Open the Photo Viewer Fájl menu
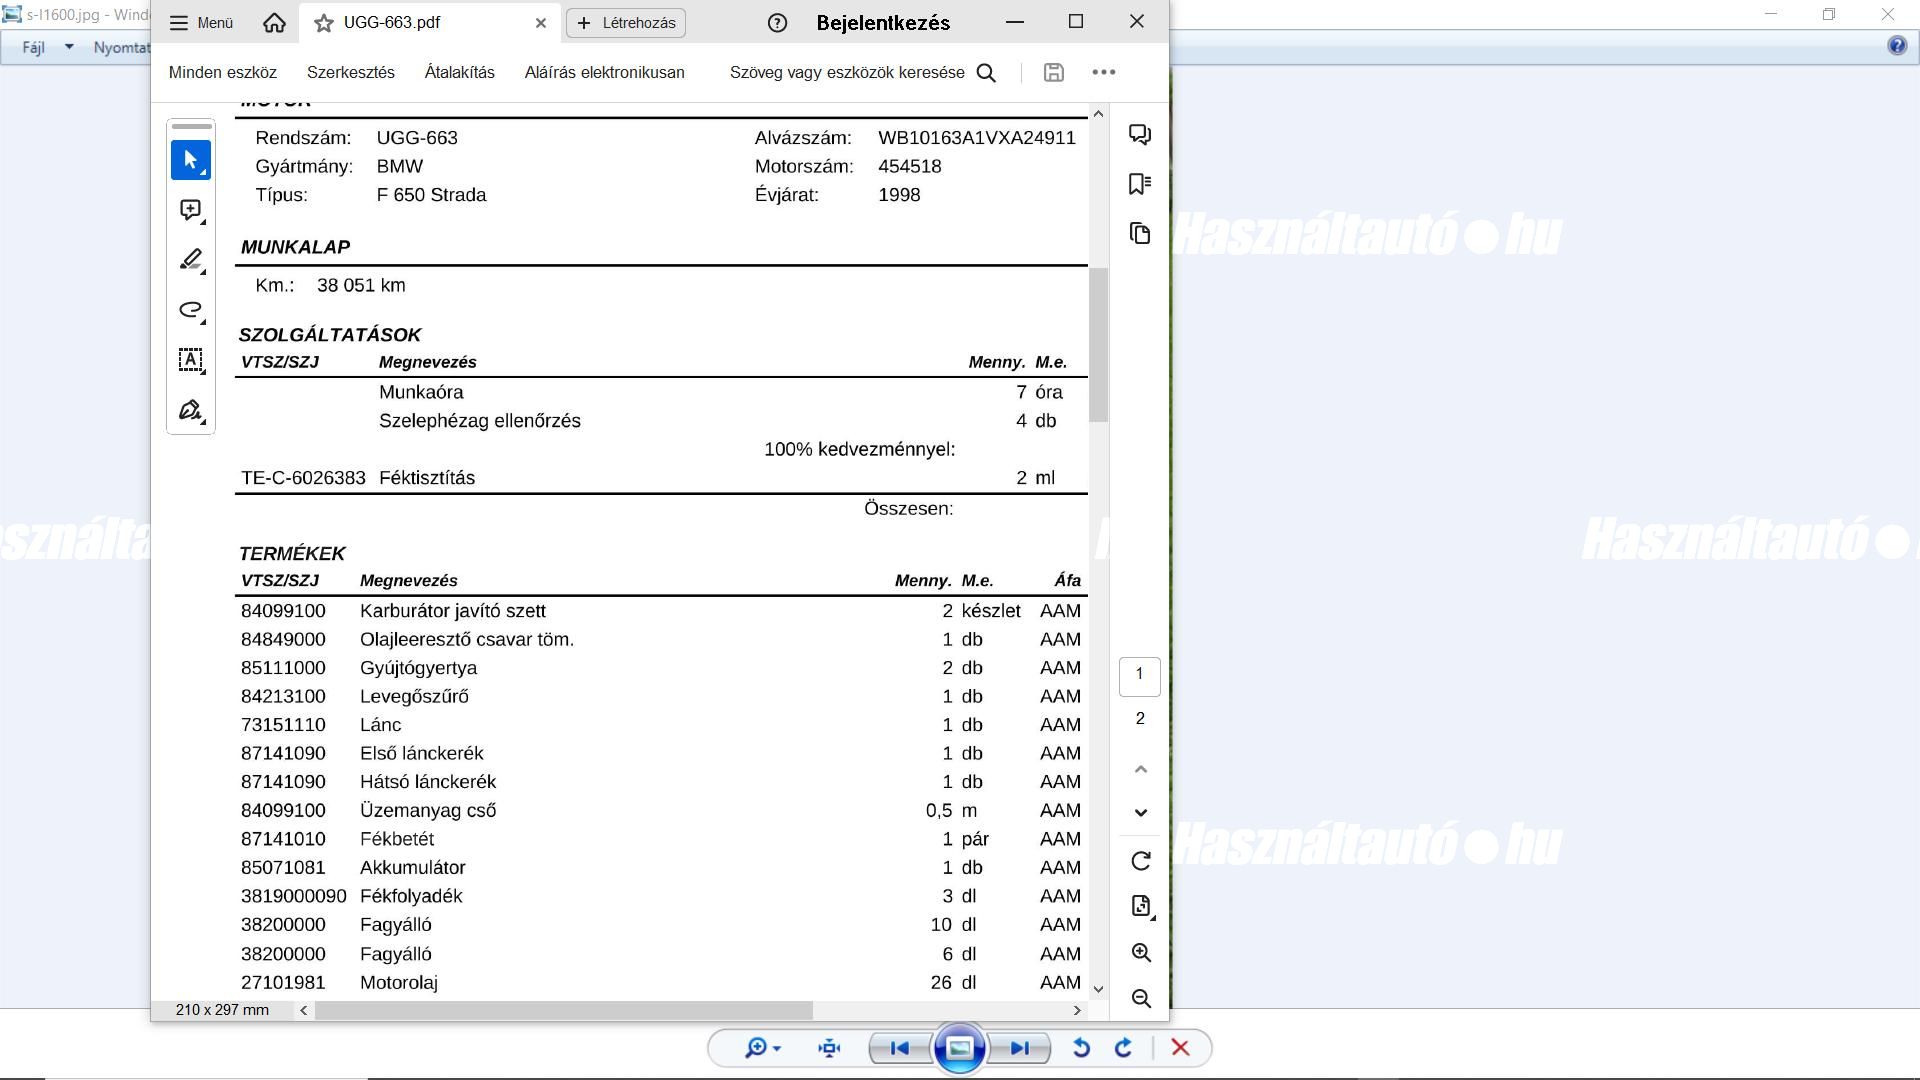1920x1080 pixels. 34,47
